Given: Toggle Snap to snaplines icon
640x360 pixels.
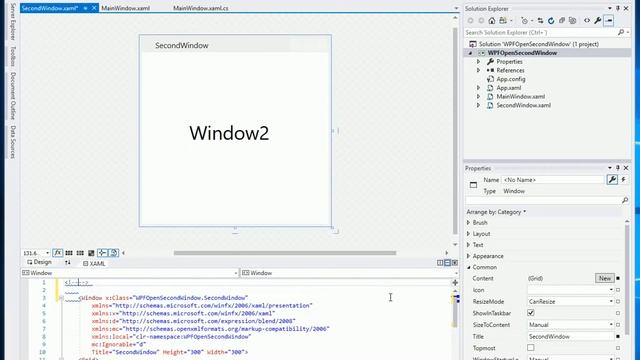Looking at the screenshot, I should pyautogui.click(x=102, y=253).
